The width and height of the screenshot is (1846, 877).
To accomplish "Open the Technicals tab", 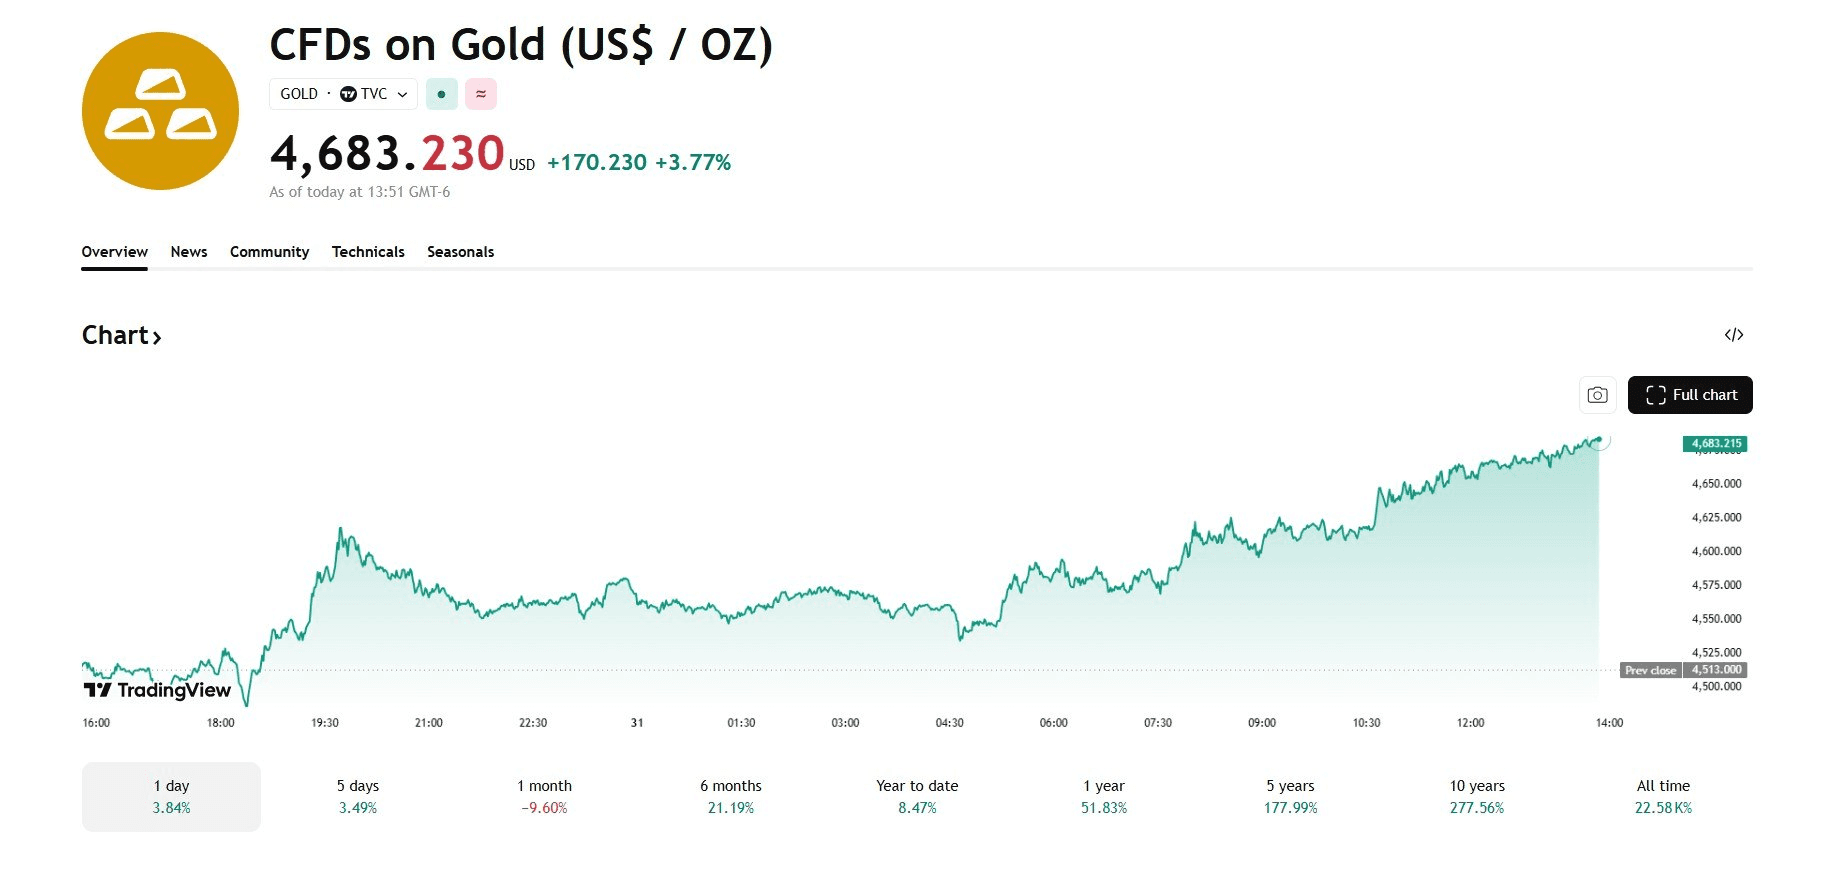I will tap(368, 252).
